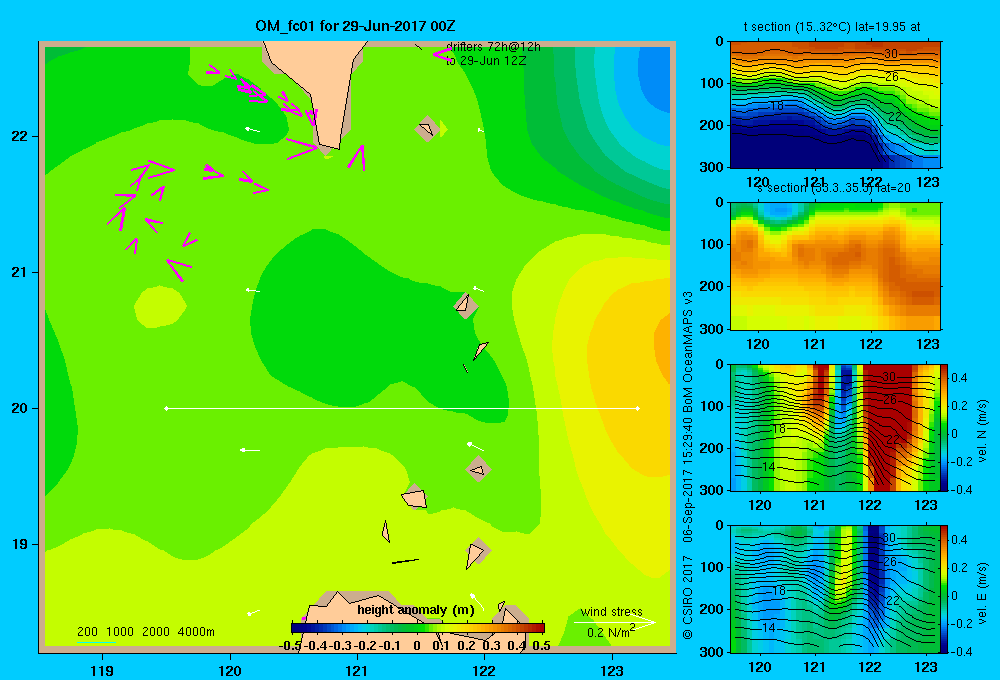Click the "to 29-Jun 12Z" label

pos(486,61)
